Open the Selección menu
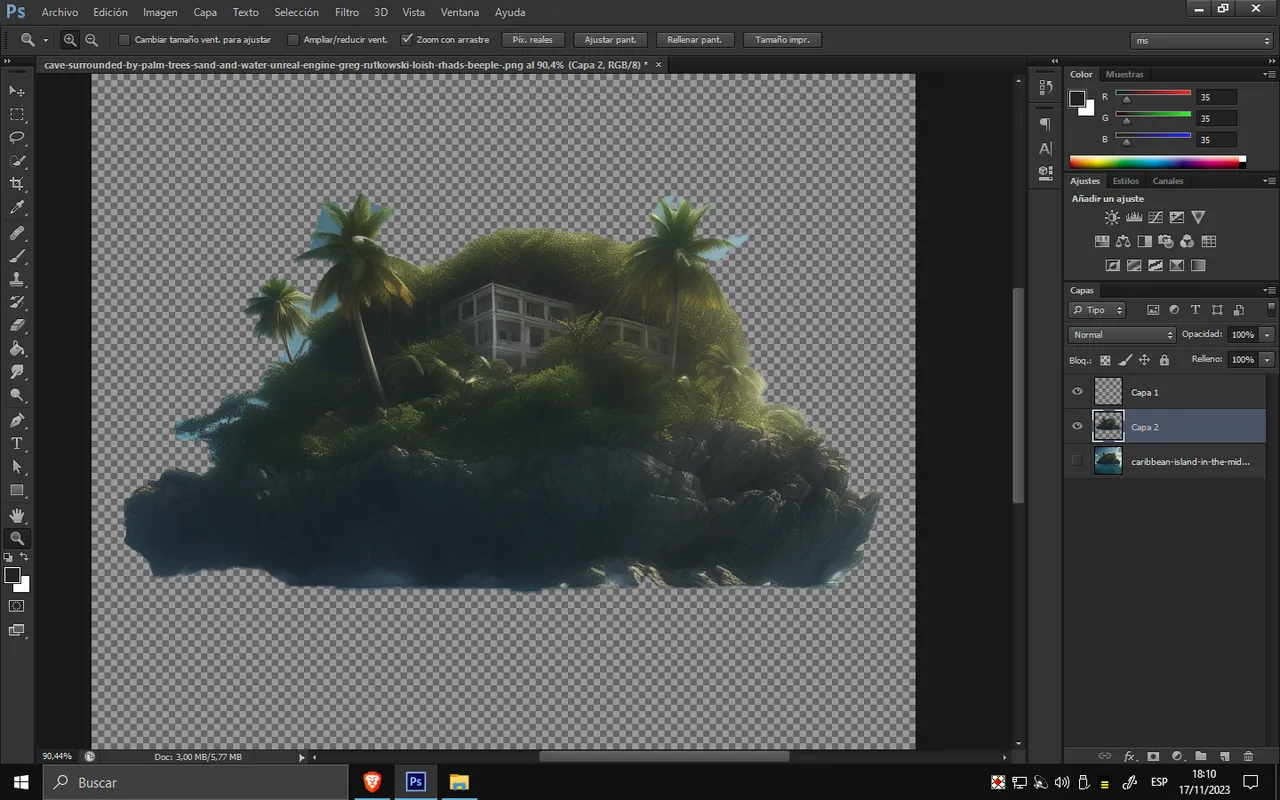The width and height of the screenshot is (1280, 800). pos(296,12)
